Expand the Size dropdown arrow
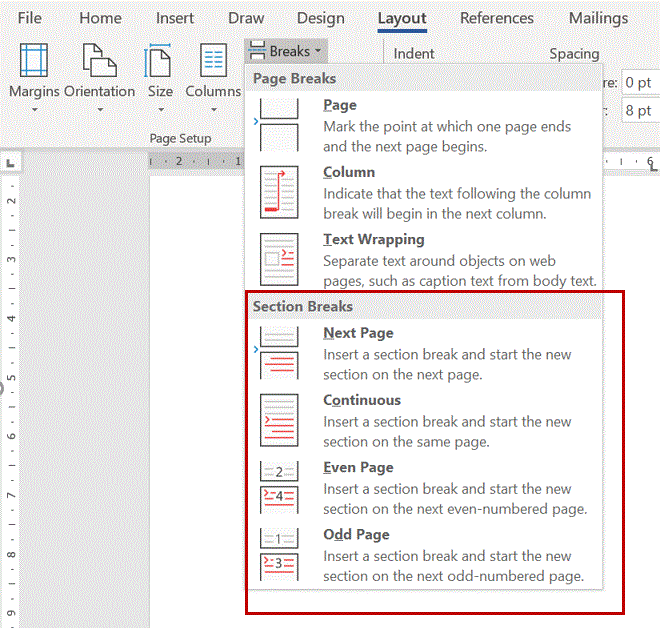Image resolution: width=660 pixels, height=628 pixels. (160, 109)
